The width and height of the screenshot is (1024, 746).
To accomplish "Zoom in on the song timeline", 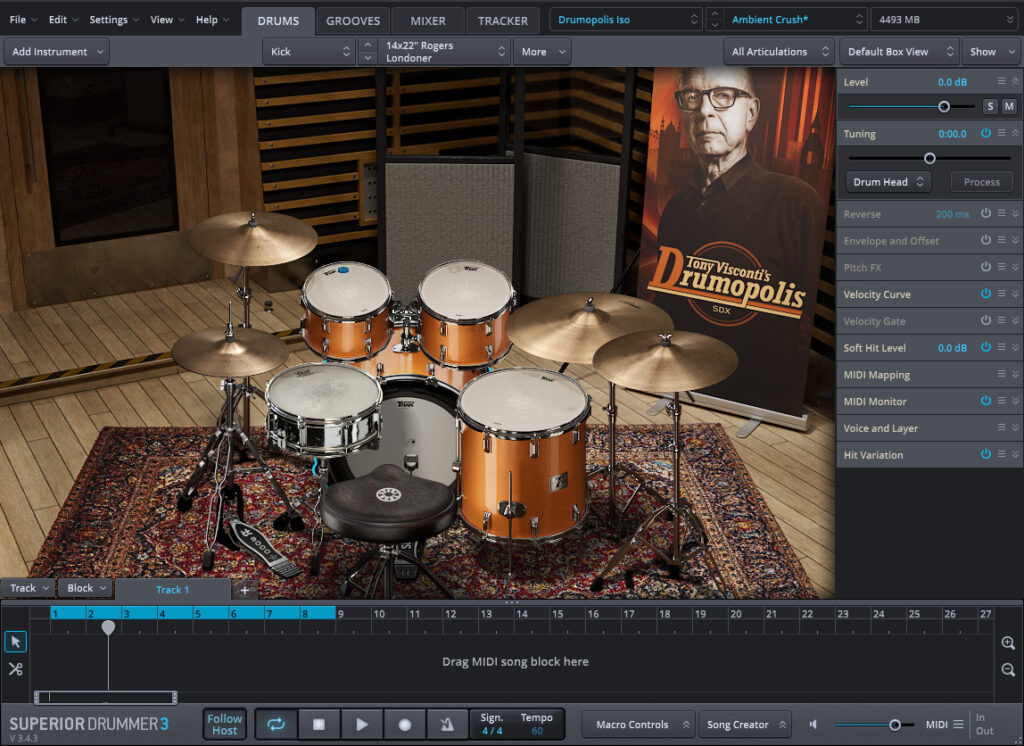I will [x=1008, y=643].
